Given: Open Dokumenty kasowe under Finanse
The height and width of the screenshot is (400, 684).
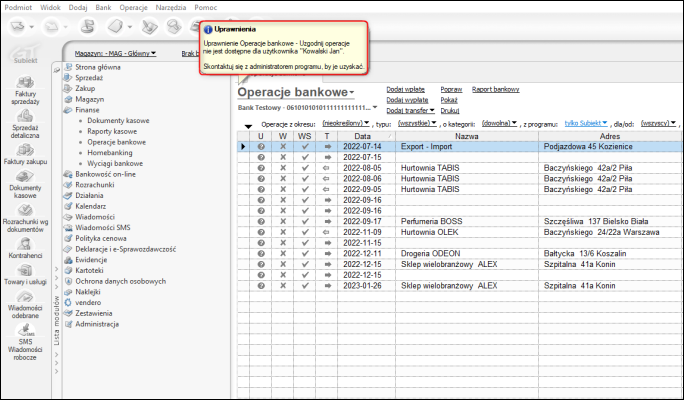Looking at the screenshot, I should pos(118,120).
